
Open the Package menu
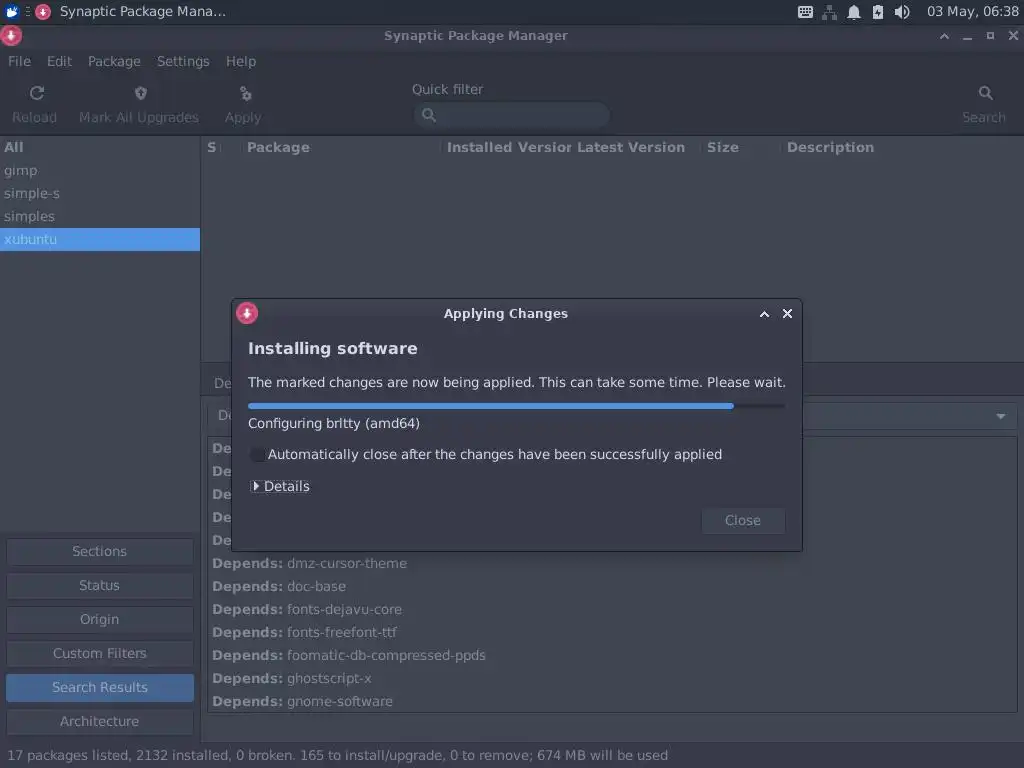tap(114, 61)
